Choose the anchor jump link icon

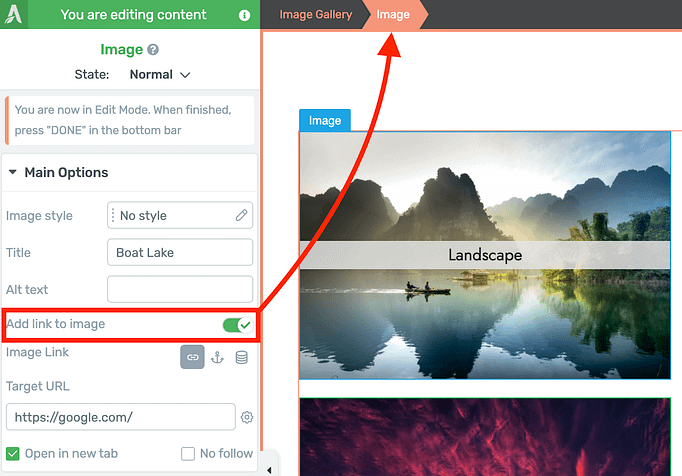tap(217, 358)
